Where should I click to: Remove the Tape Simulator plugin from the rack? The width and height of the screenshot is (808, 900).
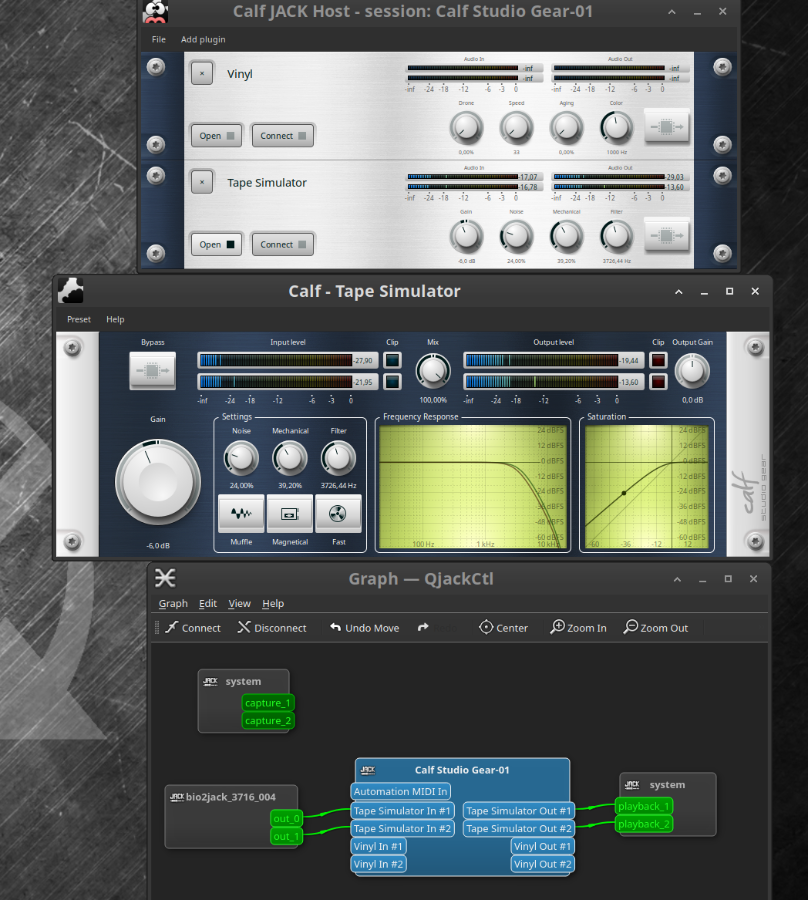pyautogui.click(x=202, y=182)
